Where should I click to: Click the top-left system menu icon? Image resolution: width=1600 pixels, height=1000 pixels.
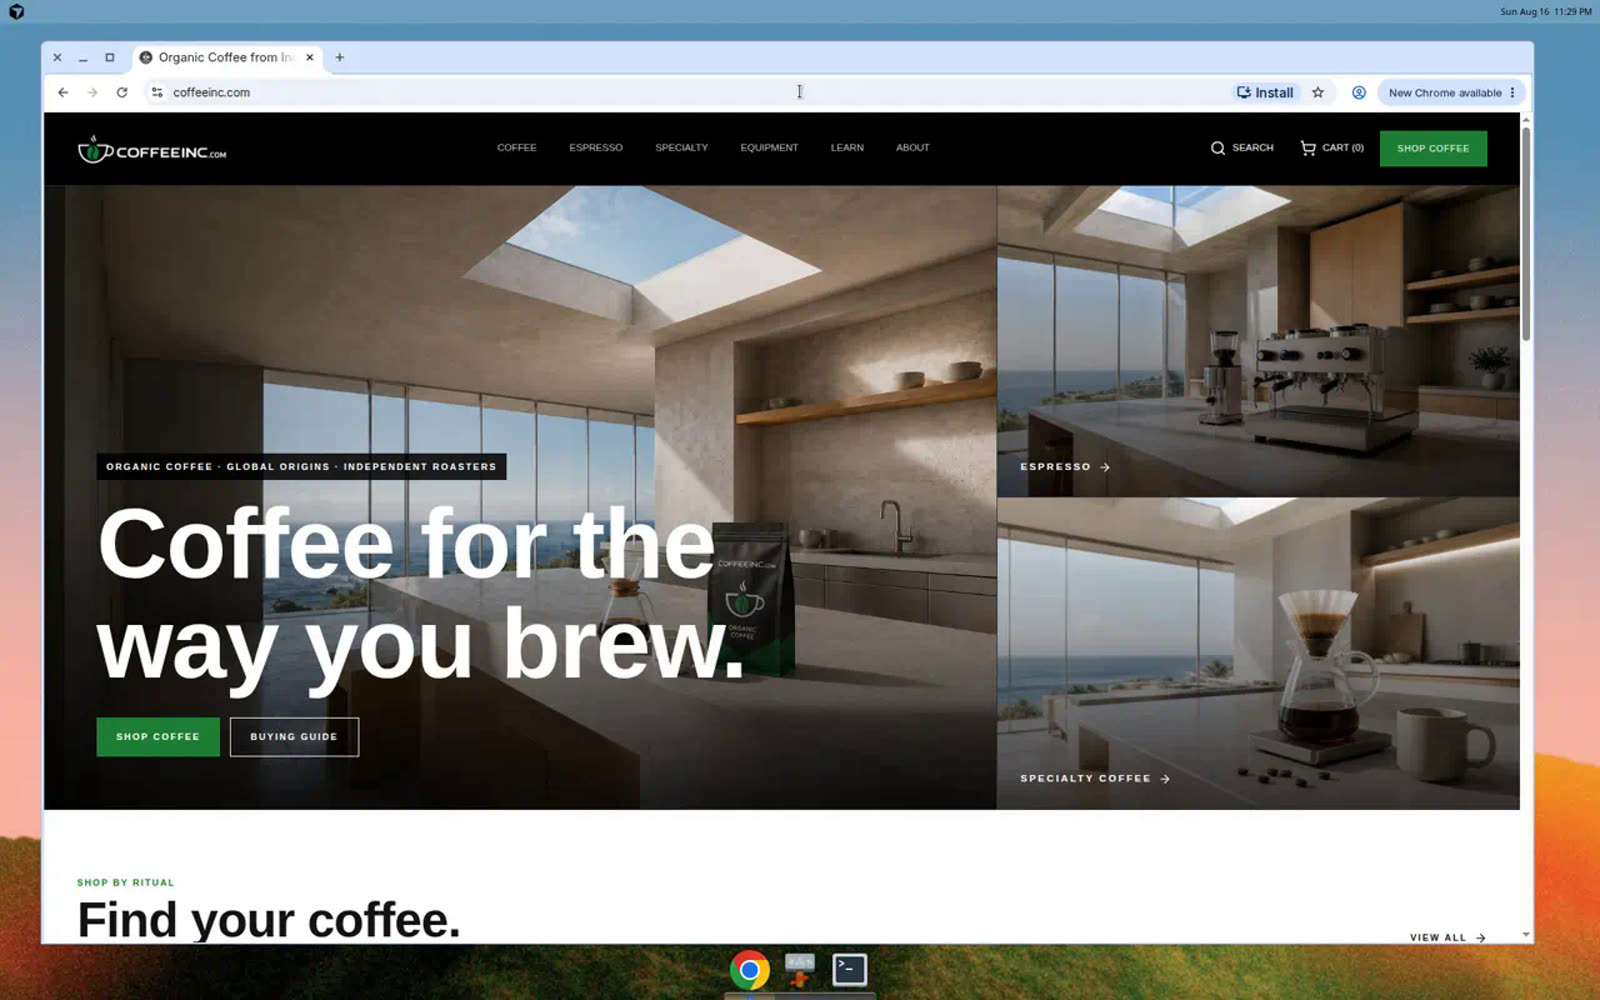16,11
